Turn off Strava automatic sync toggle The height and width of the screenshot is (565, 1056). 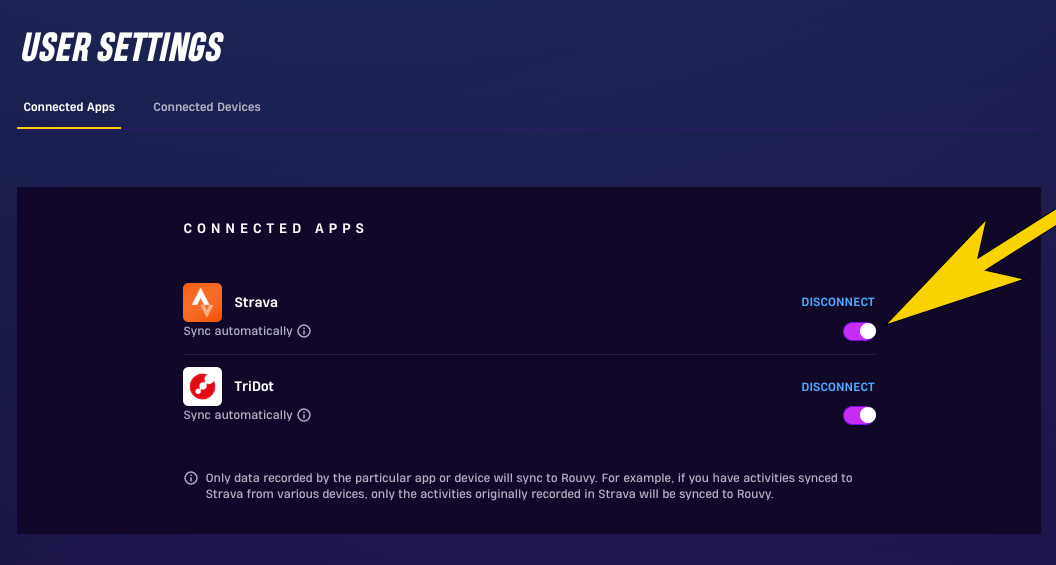859,331
